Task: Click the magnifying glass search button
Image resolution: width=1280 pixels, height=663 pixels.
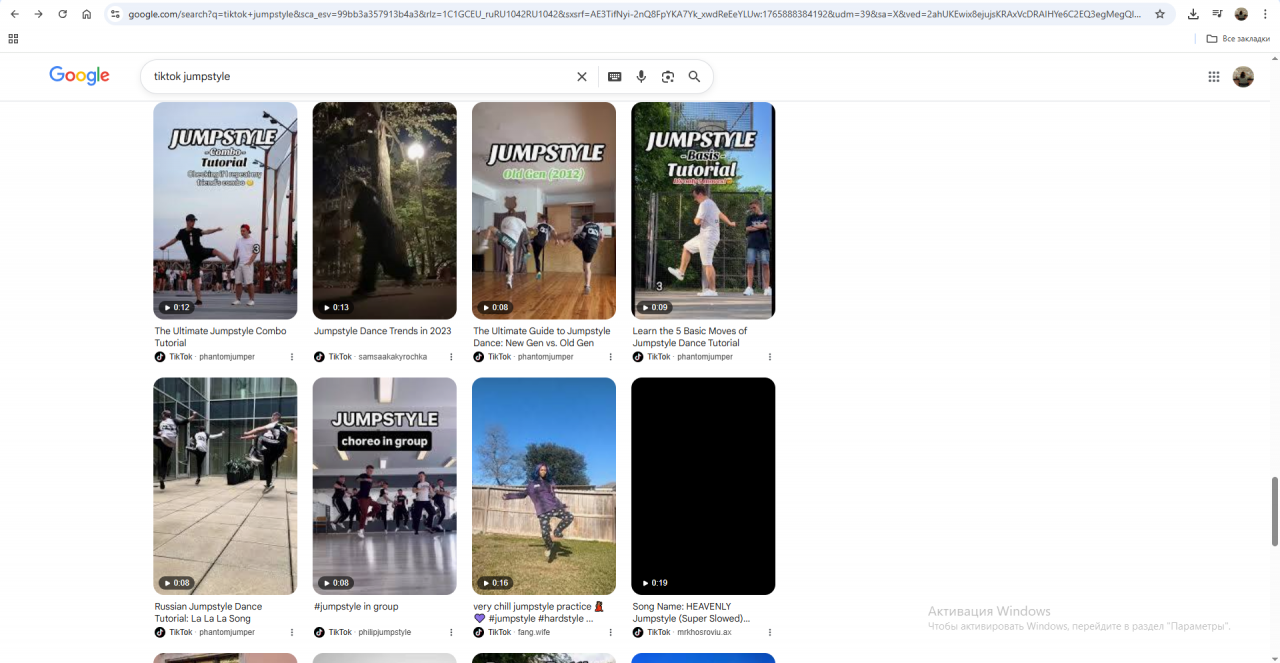Action: pos(694,77)
